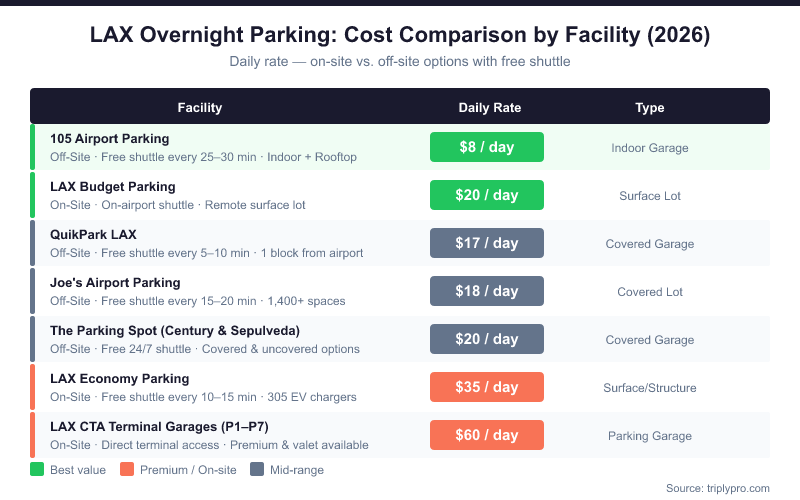The image size is (800, 500).
Task: Click the LAX Budget Parking title
Action: pos(113,187)
